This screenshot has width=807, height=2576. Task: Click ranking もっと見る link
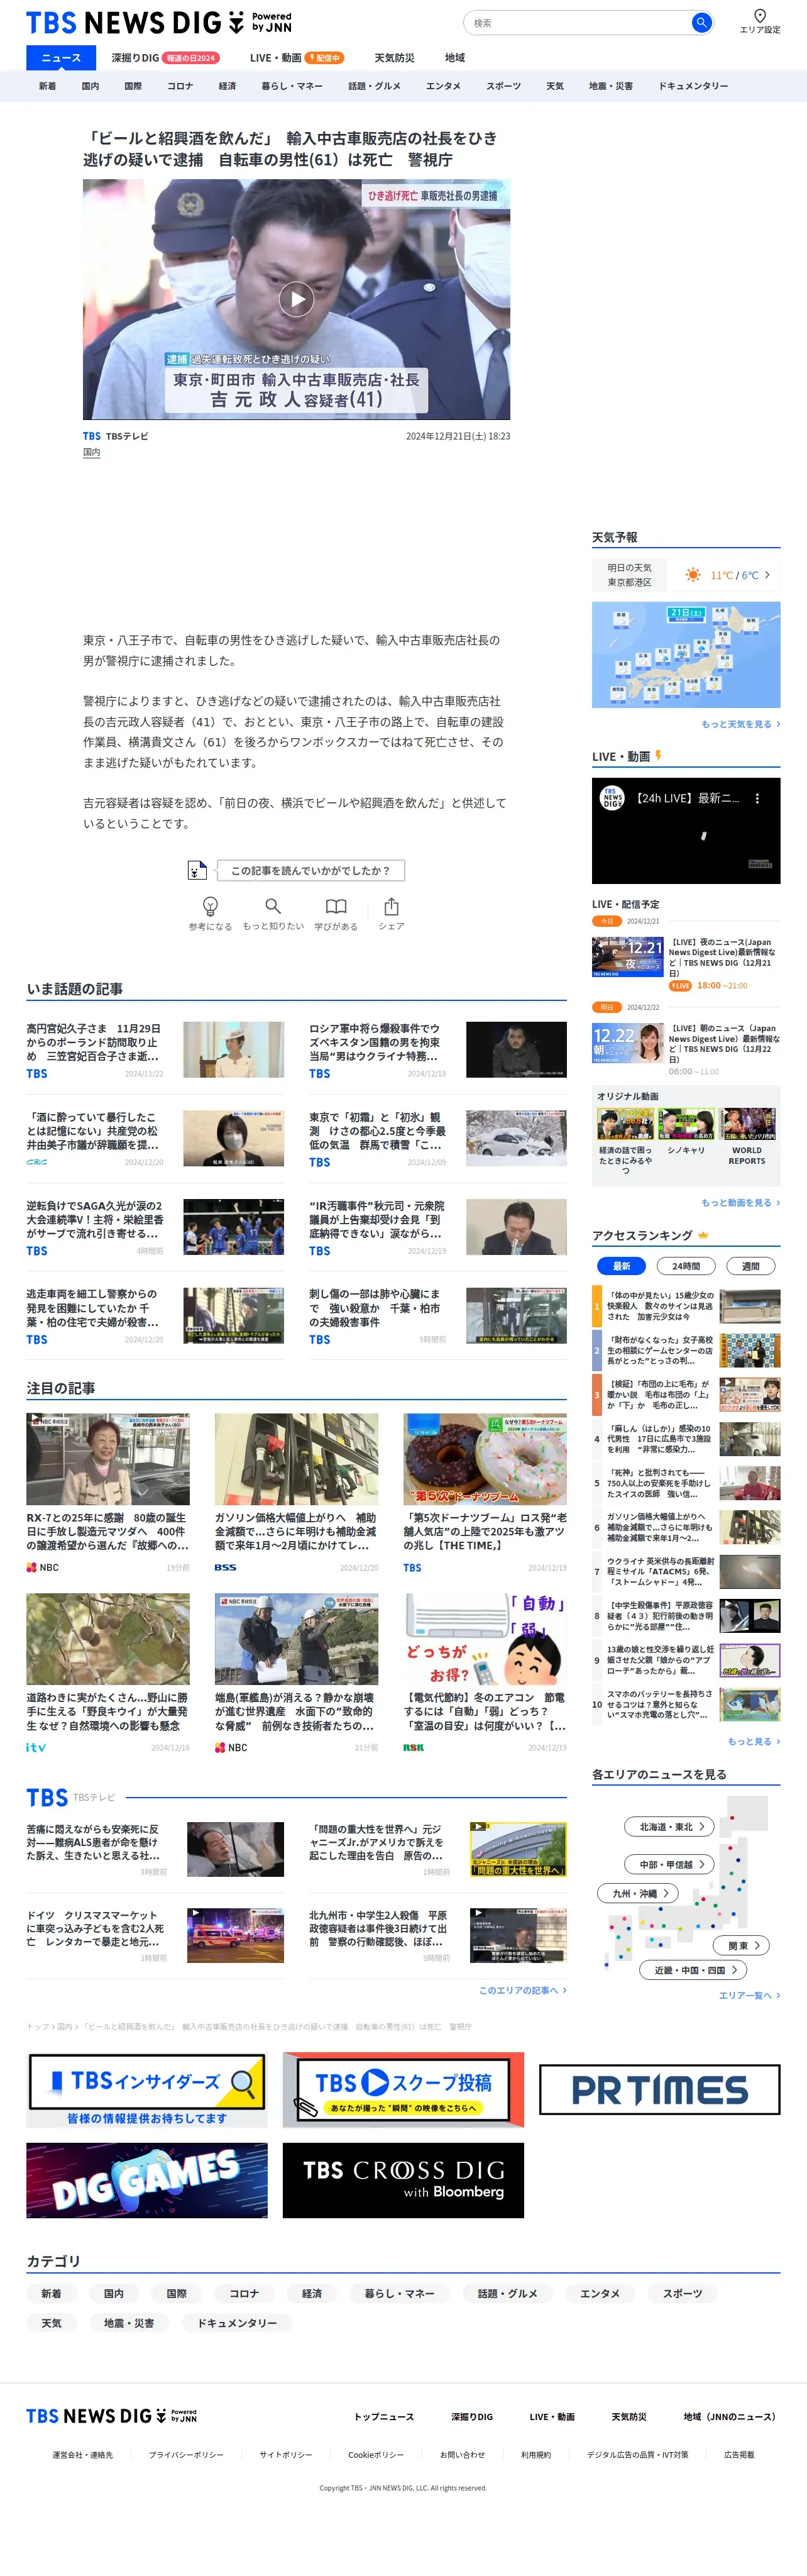pos(753,1741)
